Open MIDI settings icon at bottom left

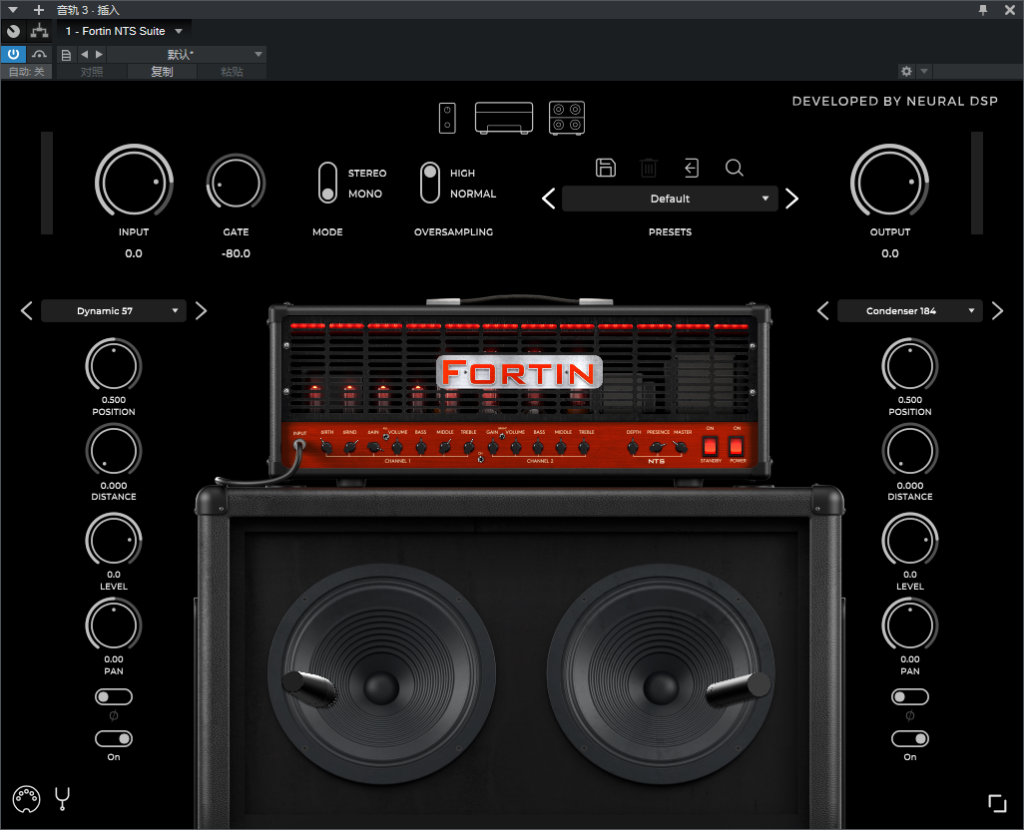click(x=26, y=799)
